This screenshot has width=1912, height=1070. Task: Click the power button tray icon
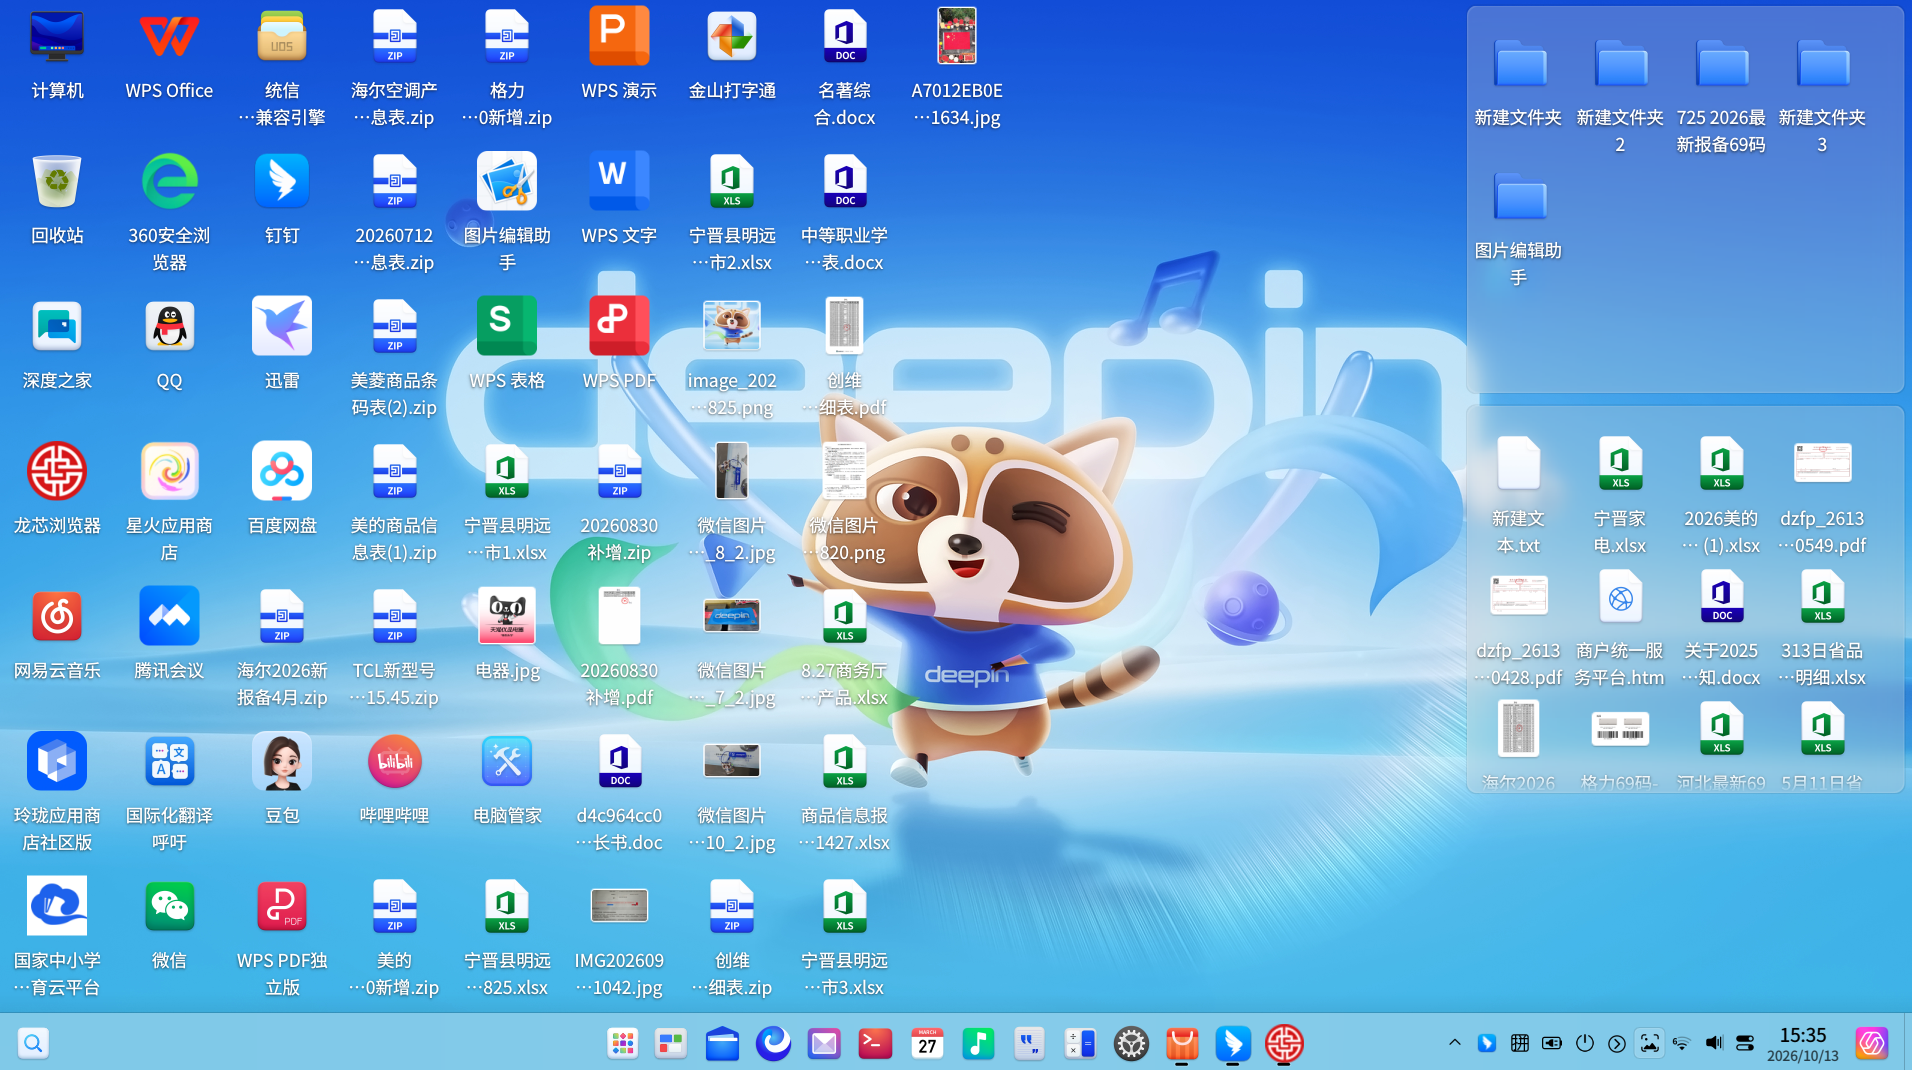[1585, 1043]
